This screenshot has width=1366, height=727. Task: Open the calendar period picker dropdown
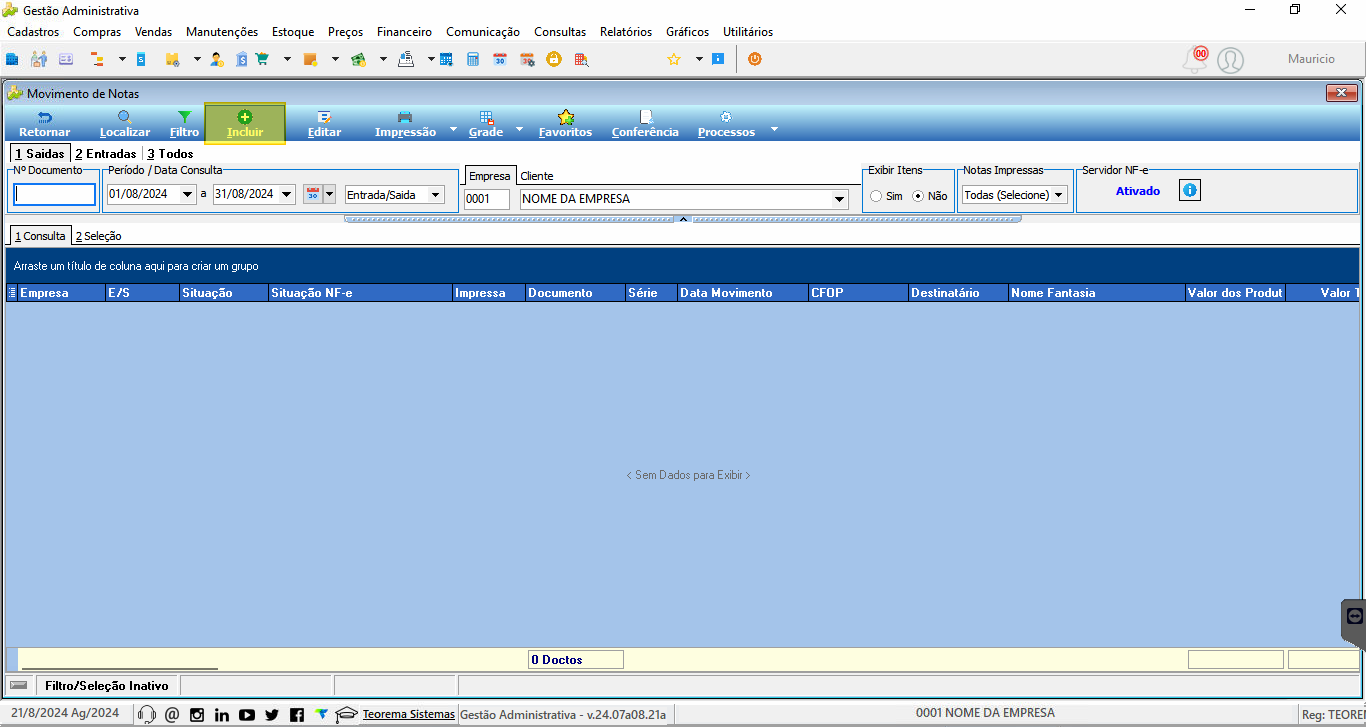point(329,194)
